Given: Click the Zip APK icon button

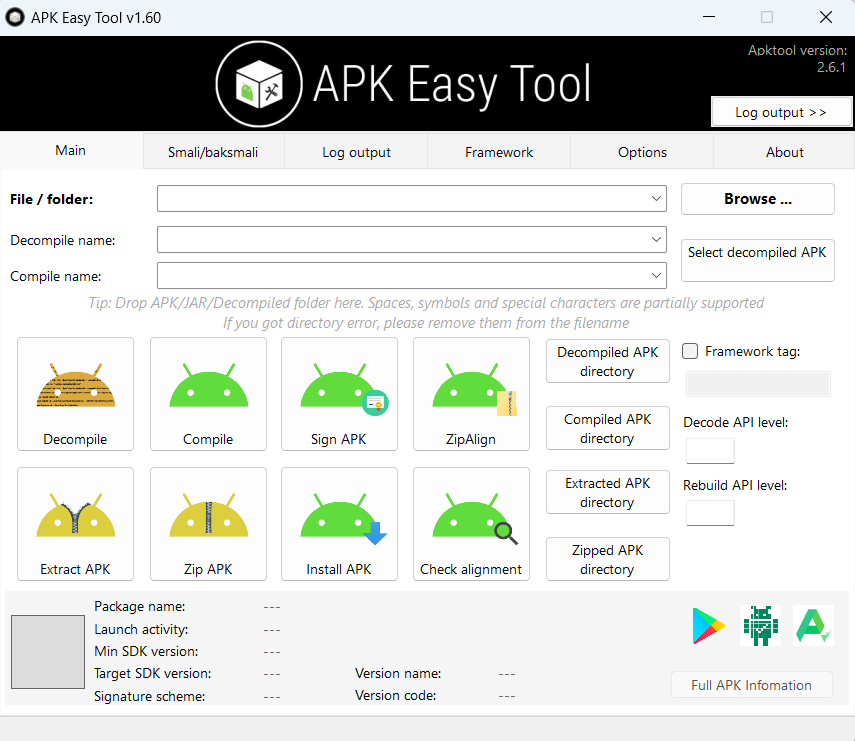Looking at the screenshot, I should pos(208,523).
